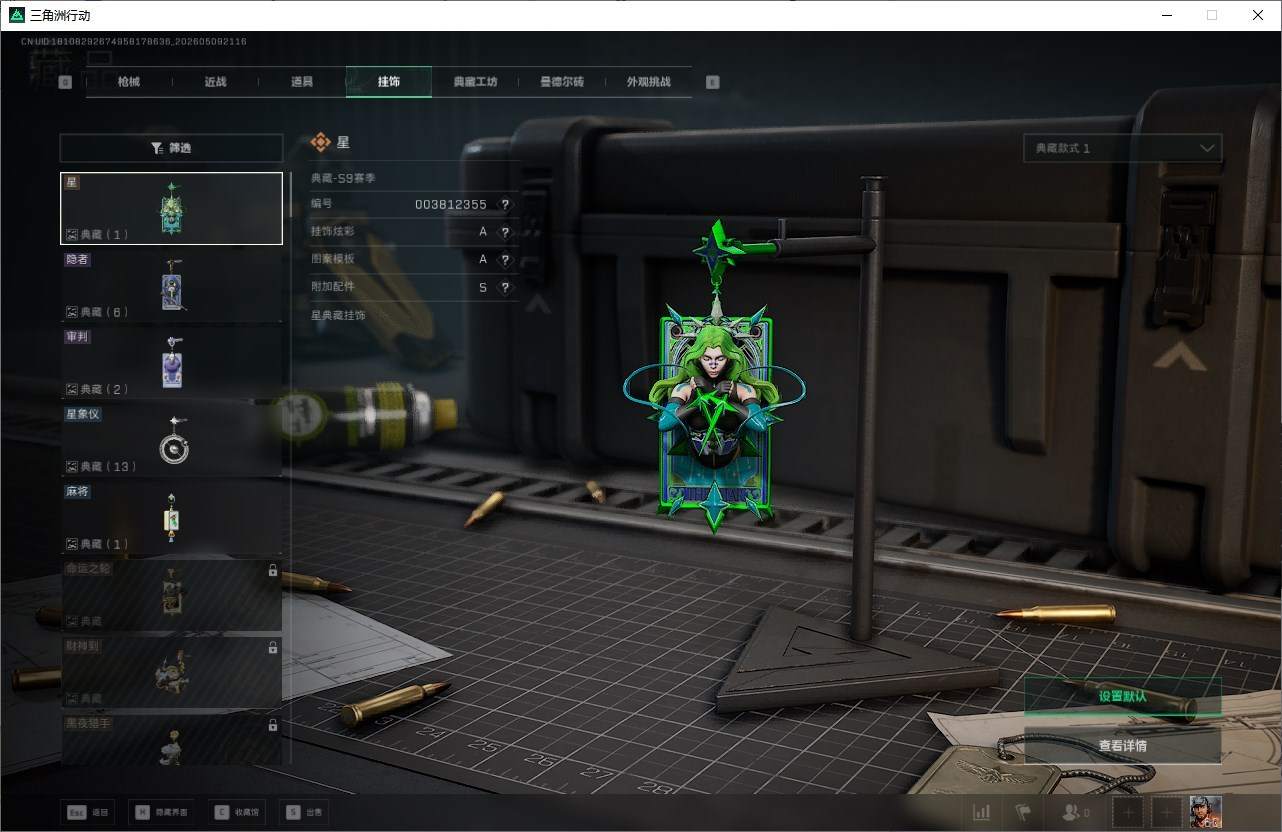The height and width of the screenshot is (832, 1282).
Task: Click the flag icon in bottom bar
Action: tap(1023, 813)
